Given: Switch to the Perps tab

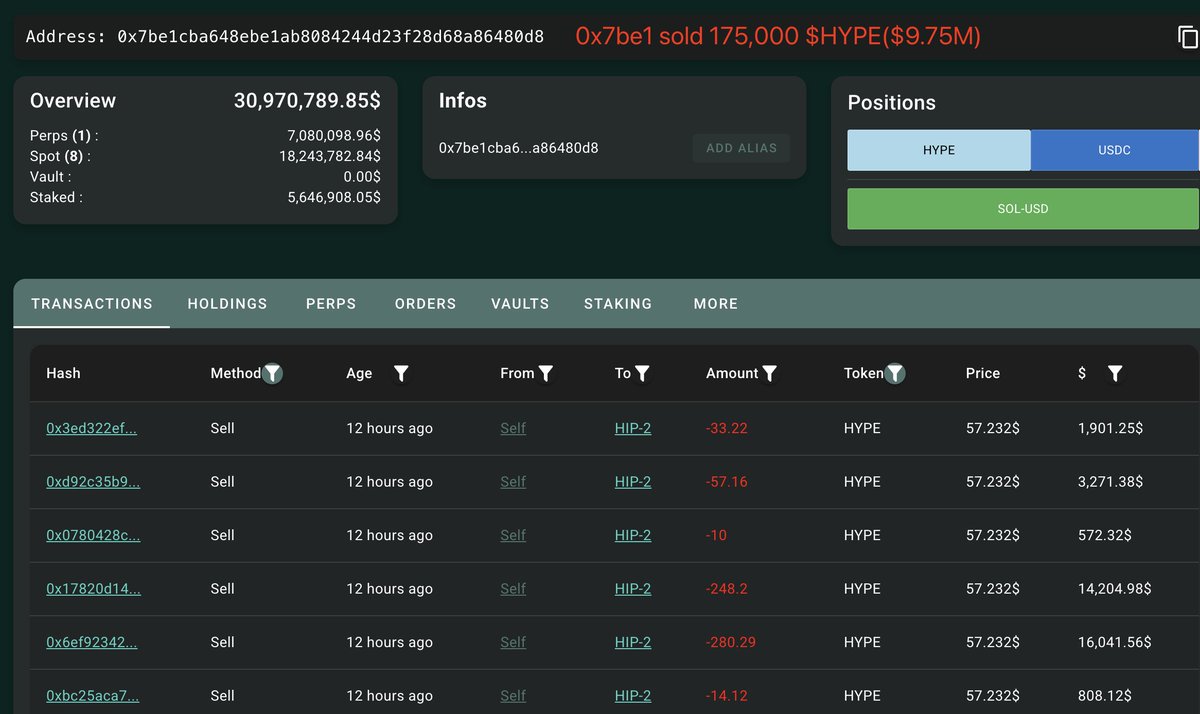Looking at the screenshot, I should pyautogui.click(x=331, y=303).
